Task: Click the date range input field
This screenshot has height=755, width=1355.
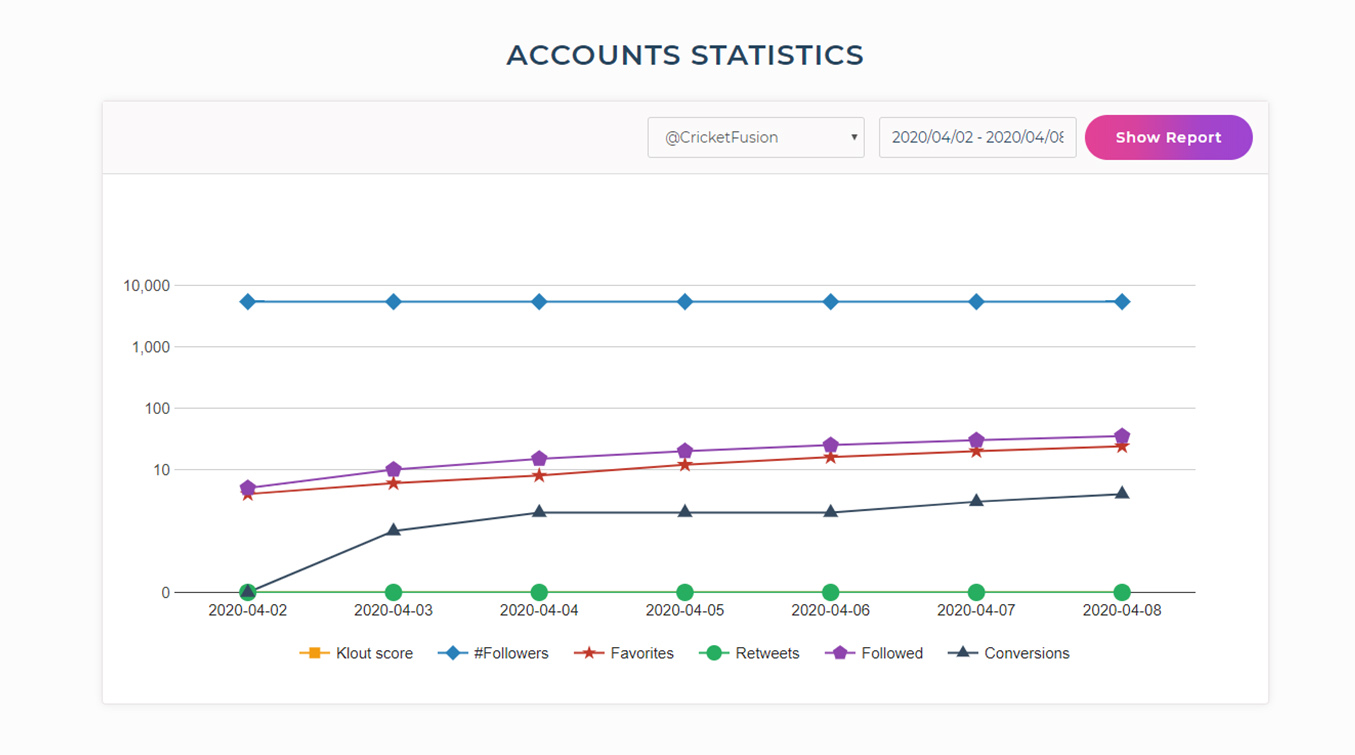Action: (x=977, y=137)
